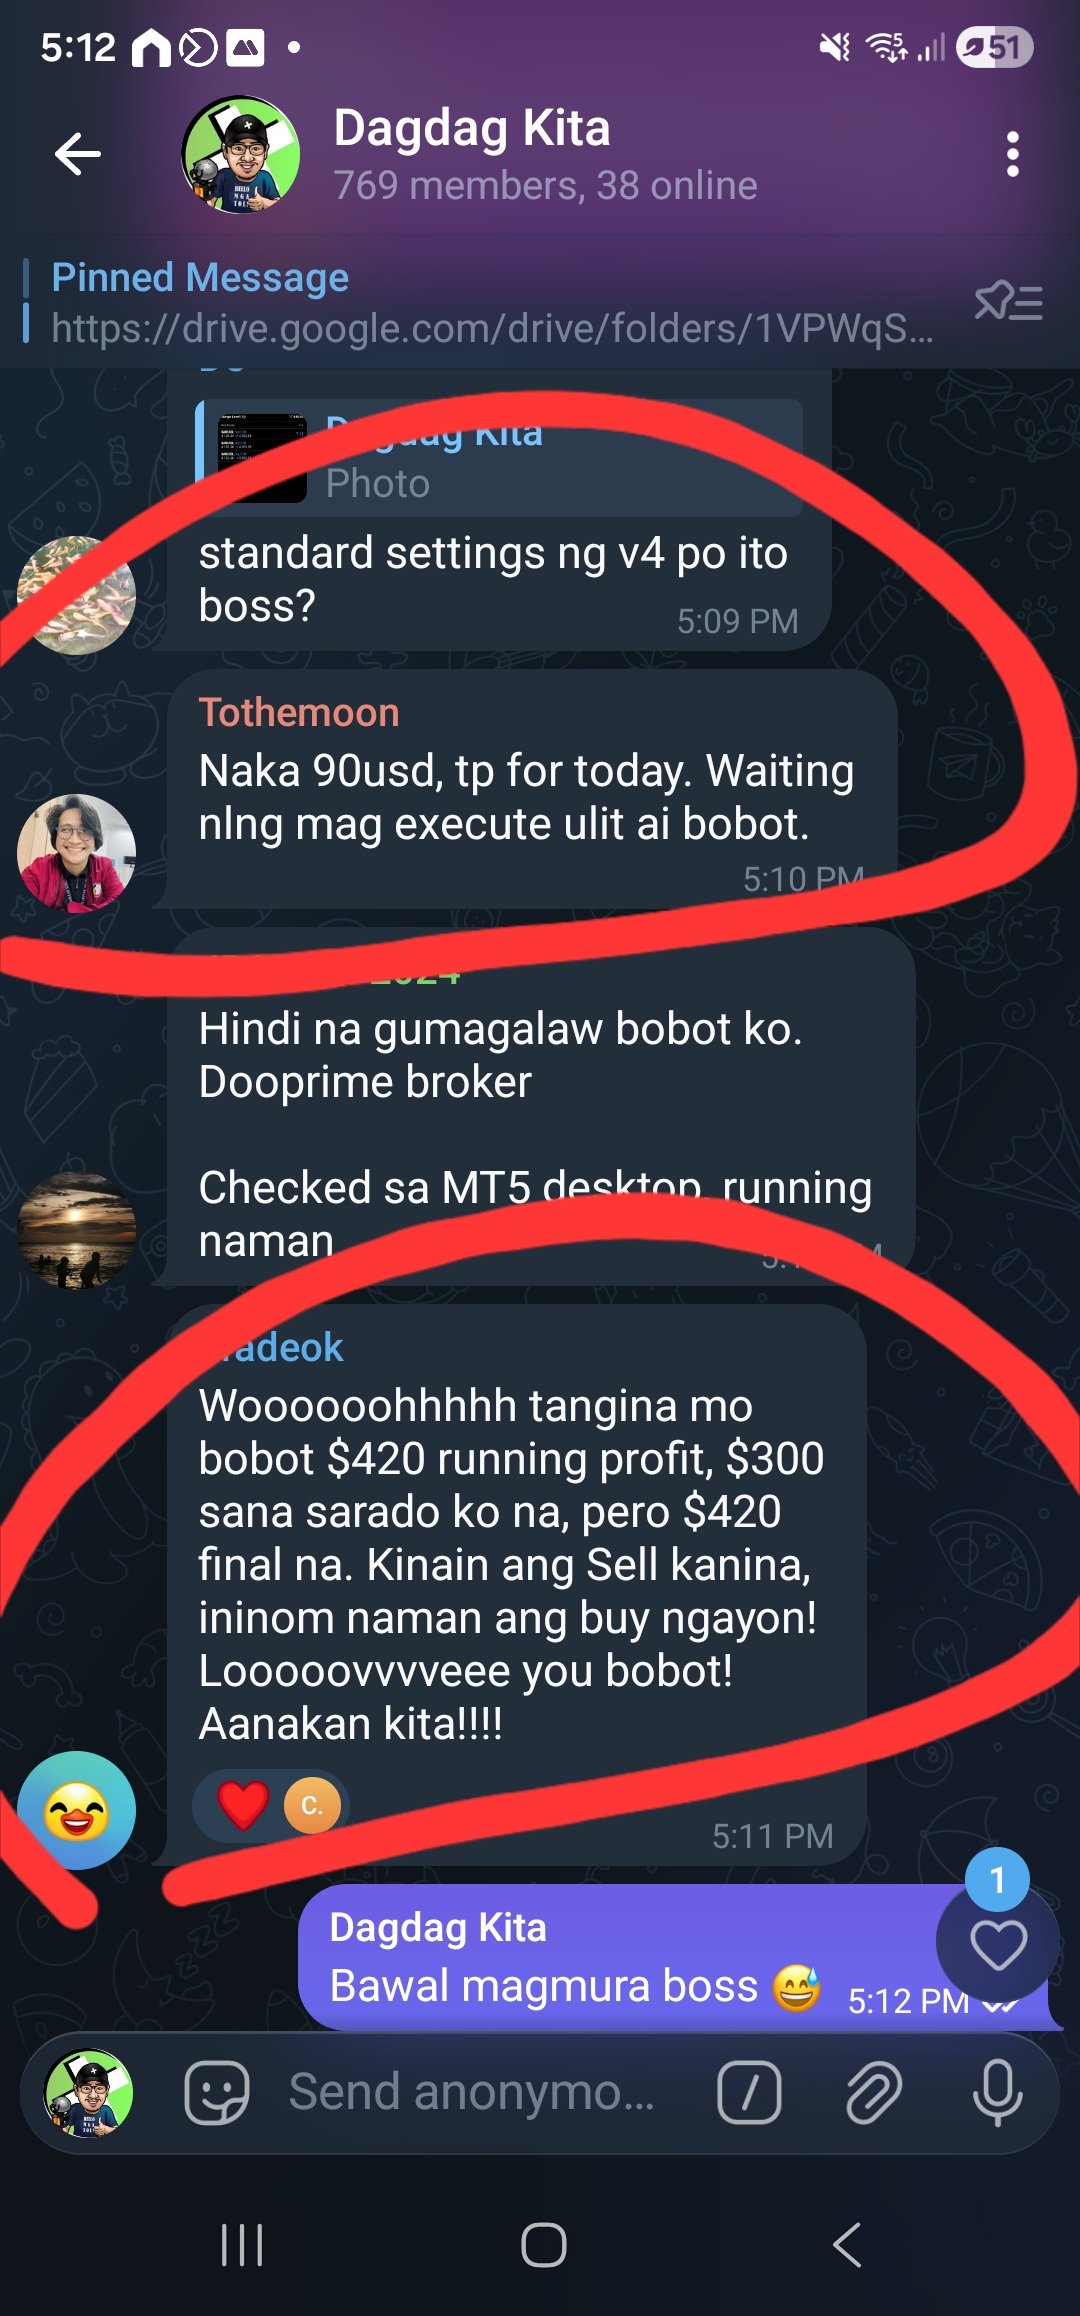Focus the Send anonymously message field

472,2092
